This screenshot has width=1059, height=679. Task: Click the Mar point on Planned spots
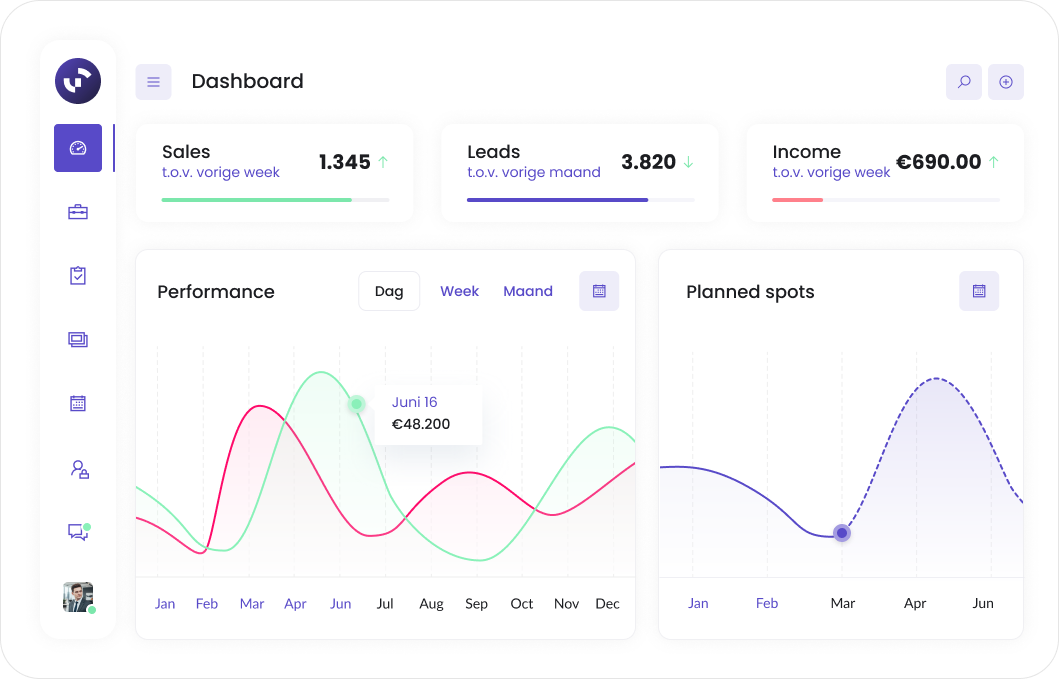click(842, 533)
